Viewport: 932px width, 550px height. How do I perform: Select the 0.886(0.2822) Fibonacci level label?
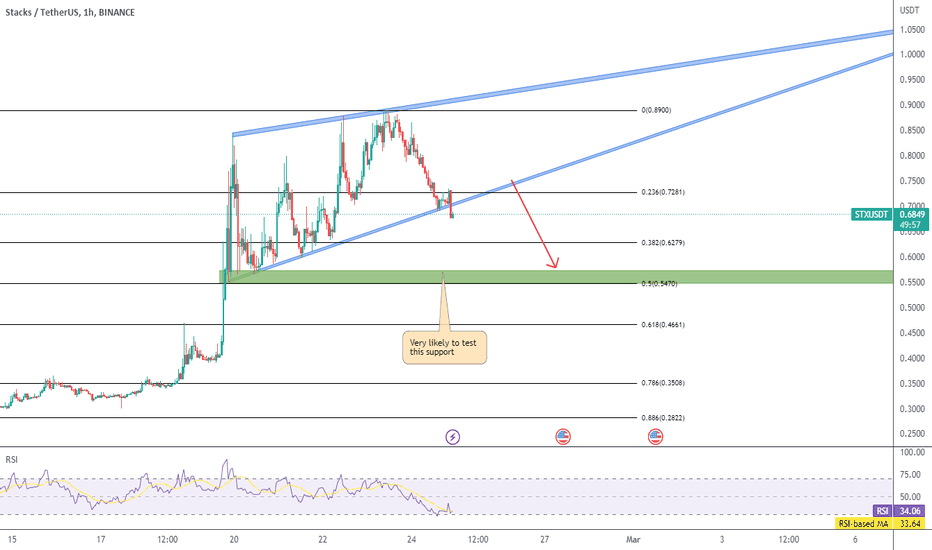click(x=663, y=418)
